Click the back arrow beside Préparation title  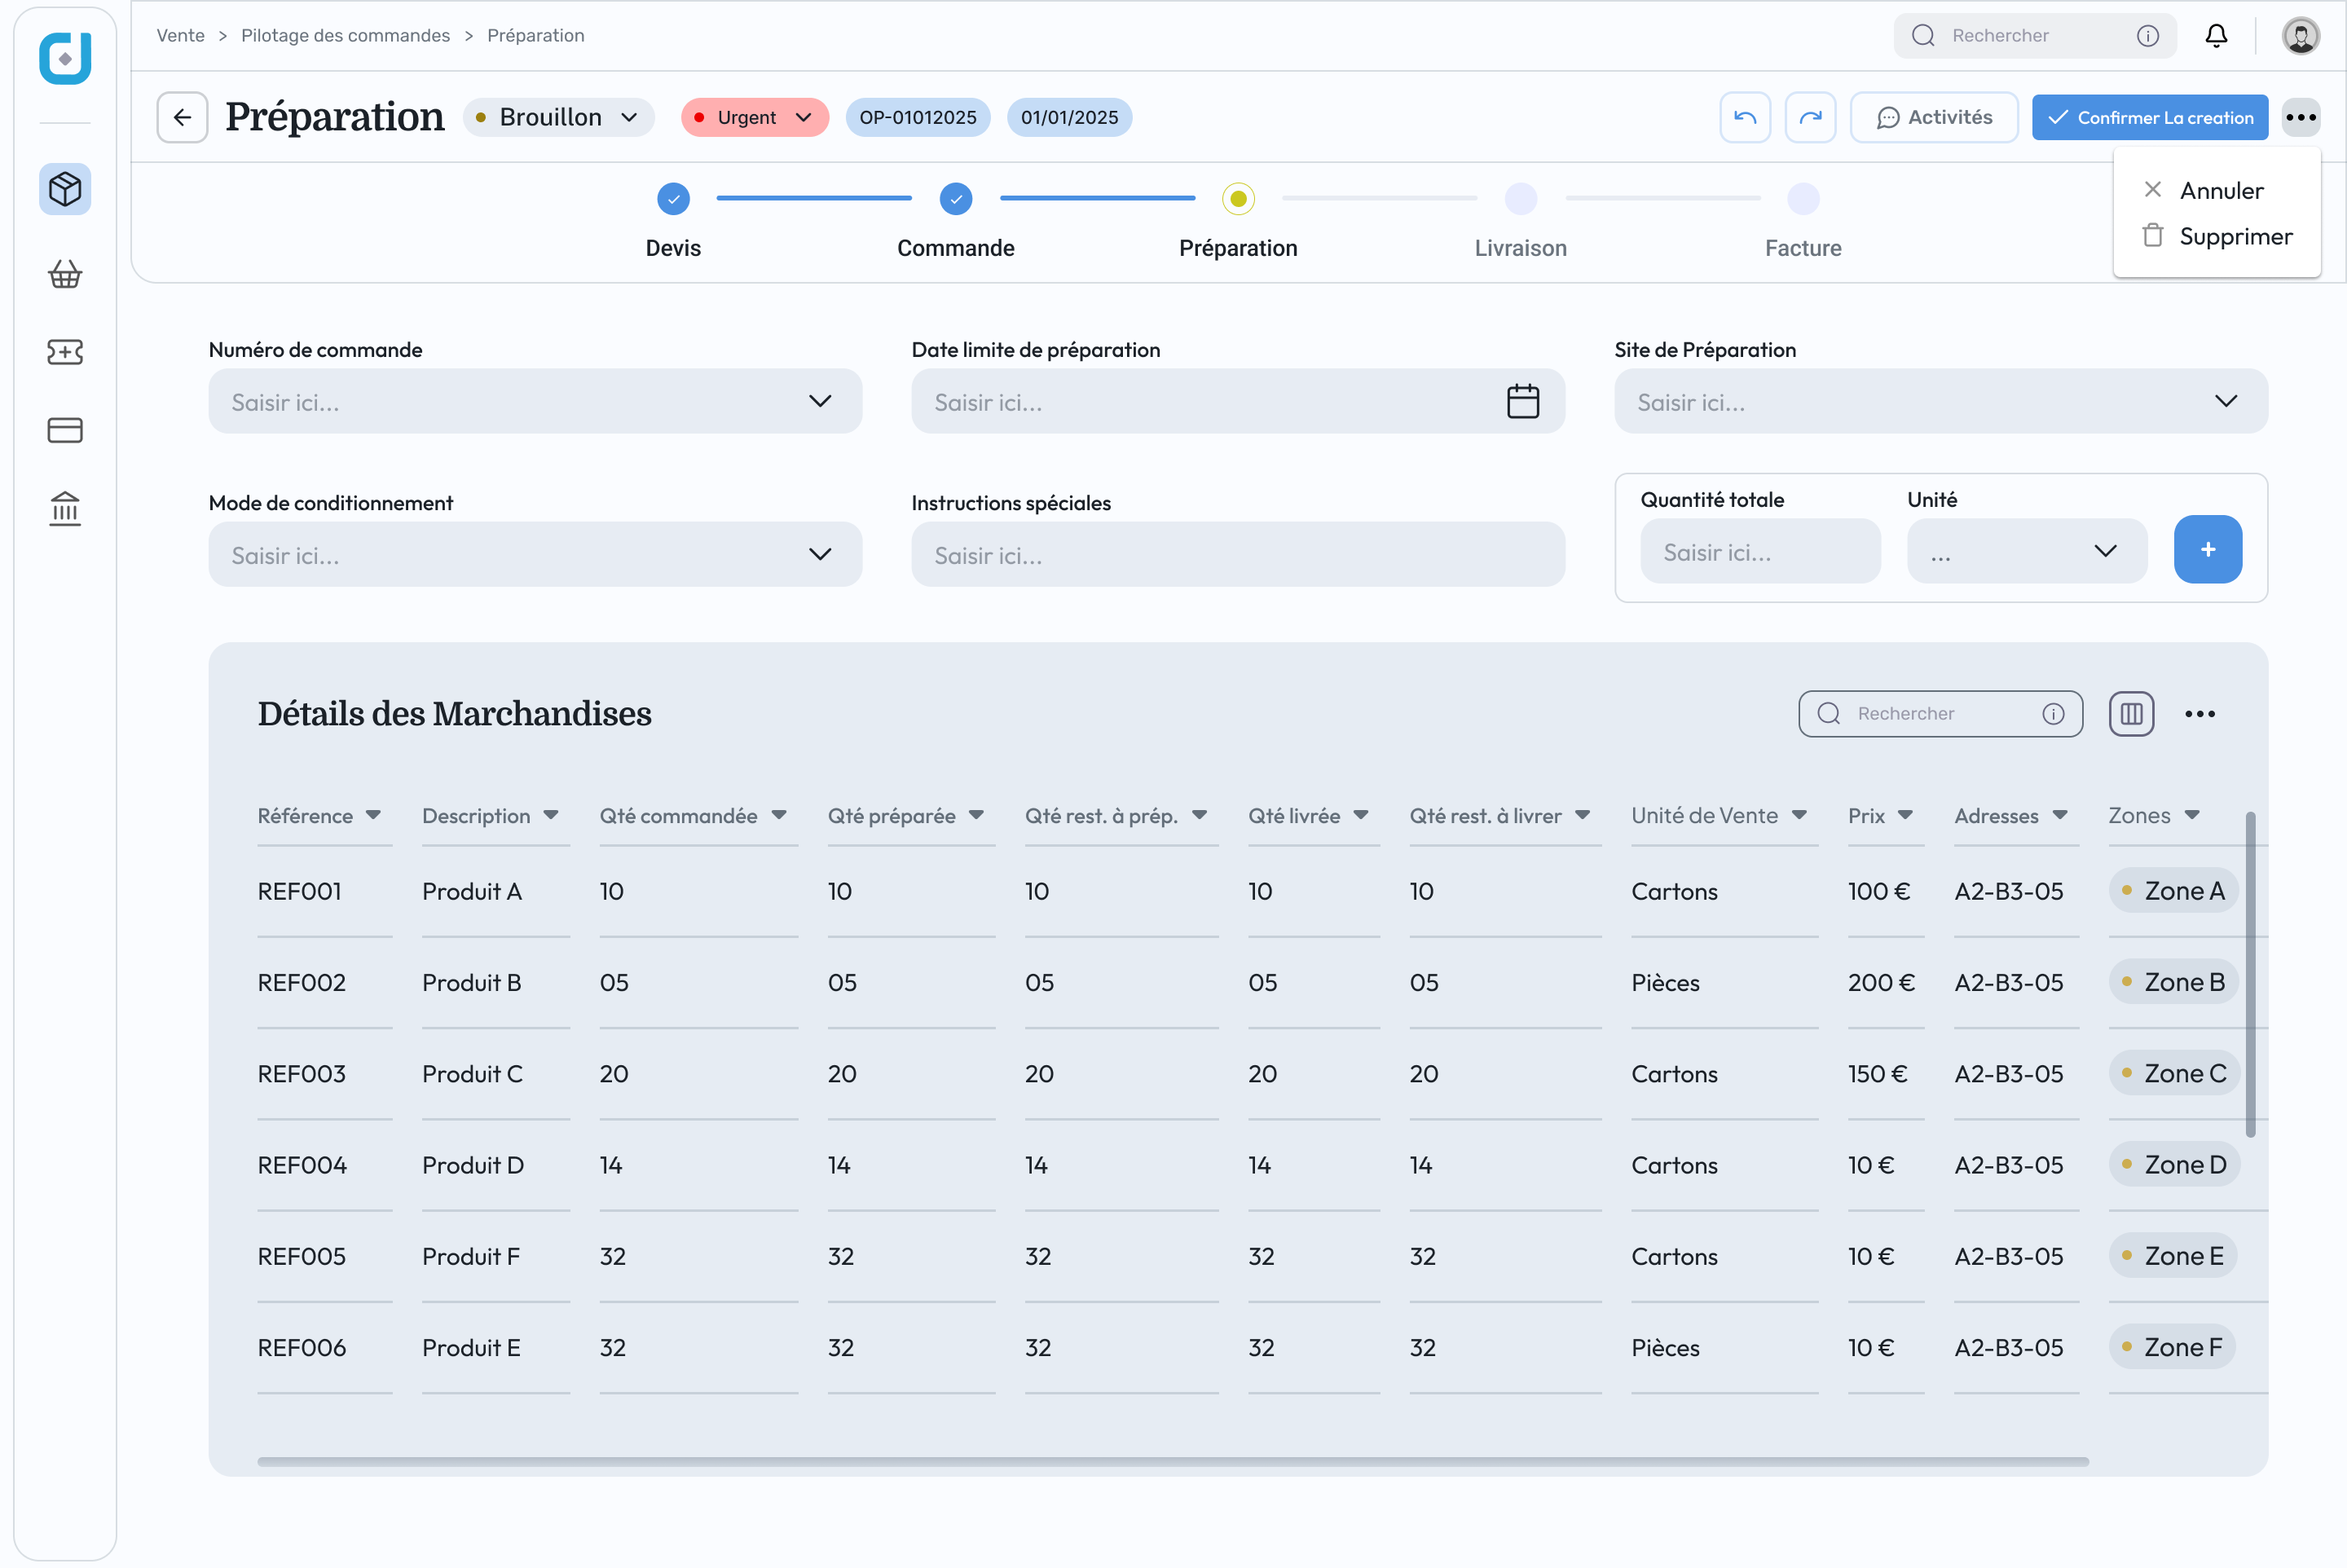[x=182, y=117]
